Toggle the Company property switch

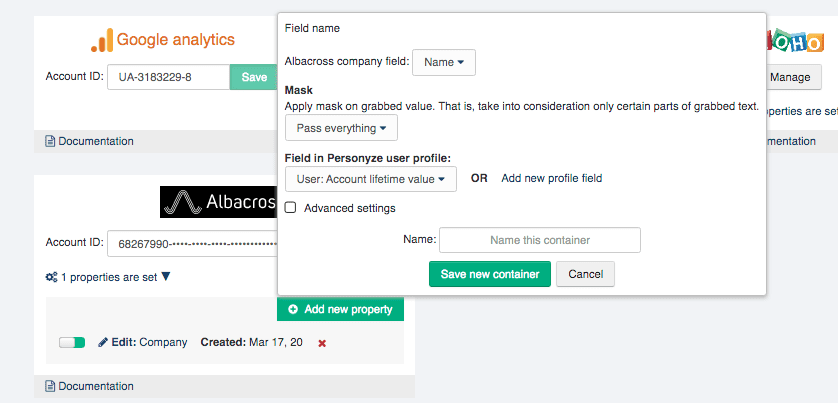pyautogui.click(x=72, y=342)
